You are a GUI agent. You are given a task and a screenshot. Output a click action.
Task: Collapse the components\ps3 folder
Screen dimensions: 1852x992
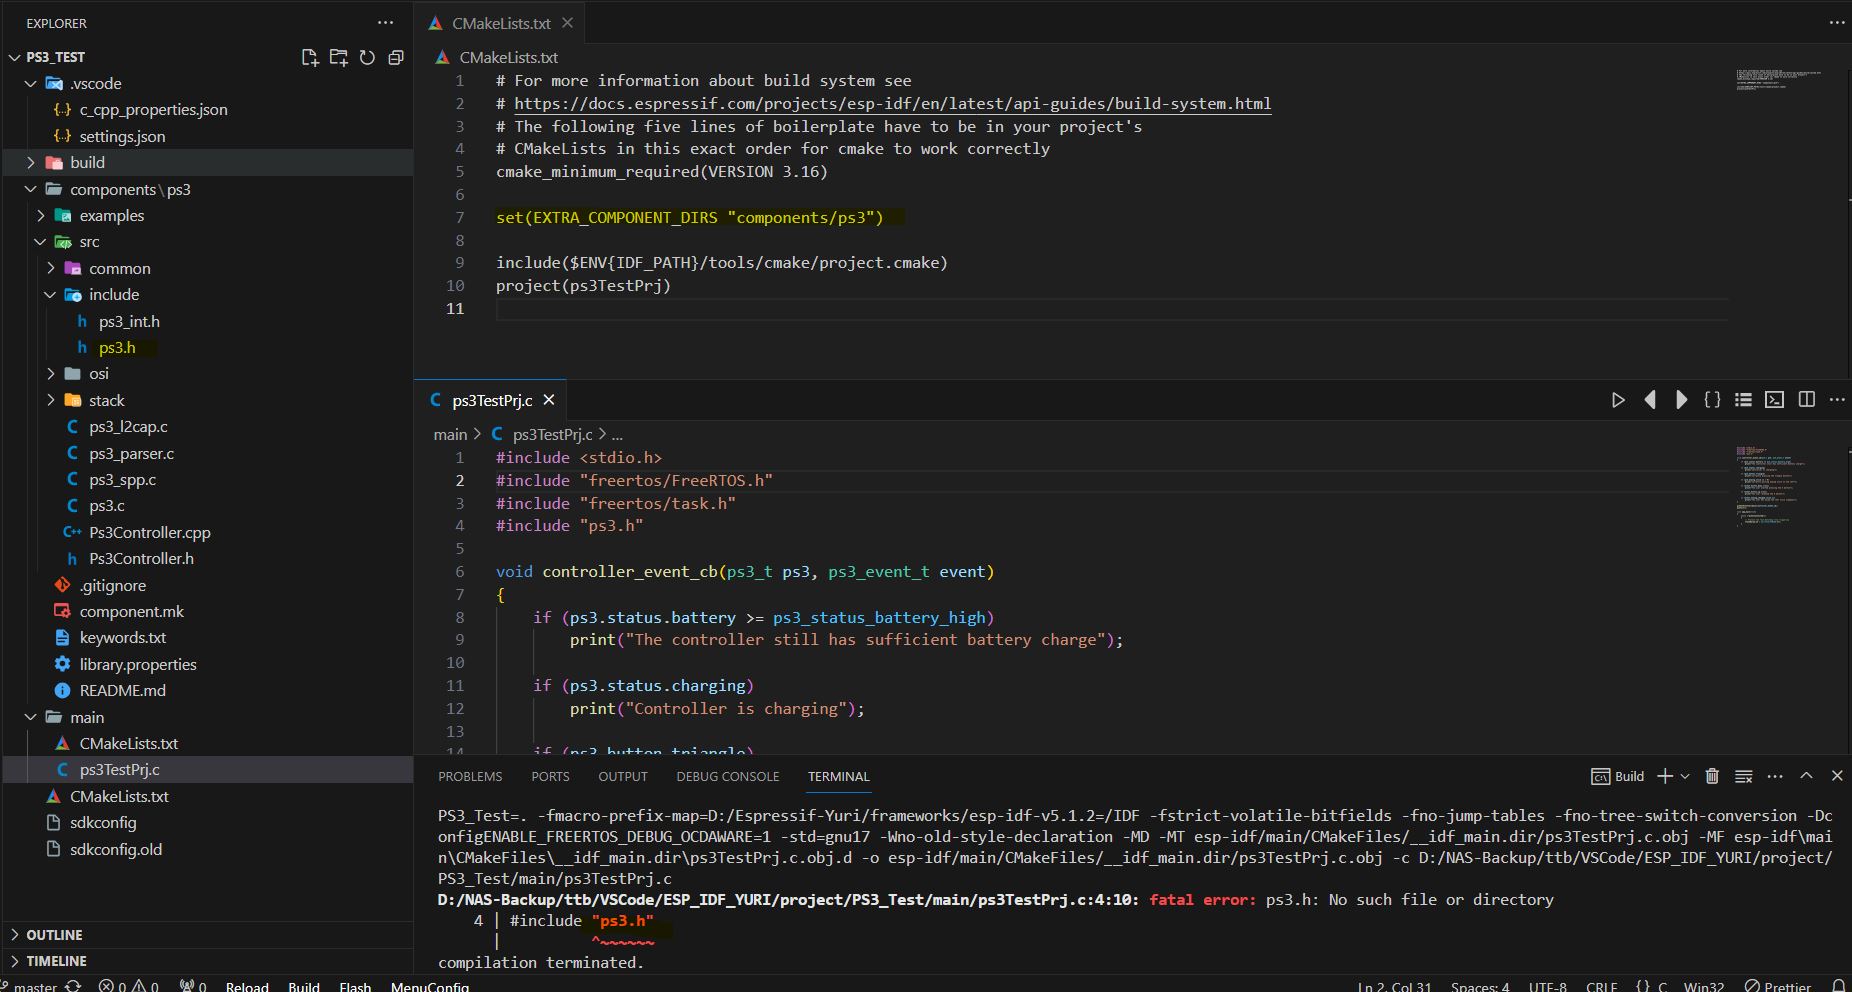coord(31,189)
